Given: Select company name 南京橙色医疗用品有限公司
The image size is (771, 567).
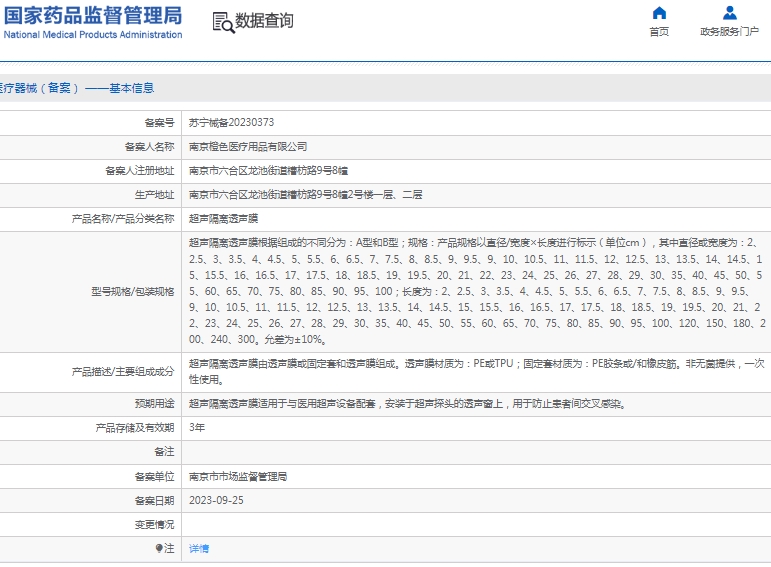Looking at the screenshot, I should coord(248,147).
